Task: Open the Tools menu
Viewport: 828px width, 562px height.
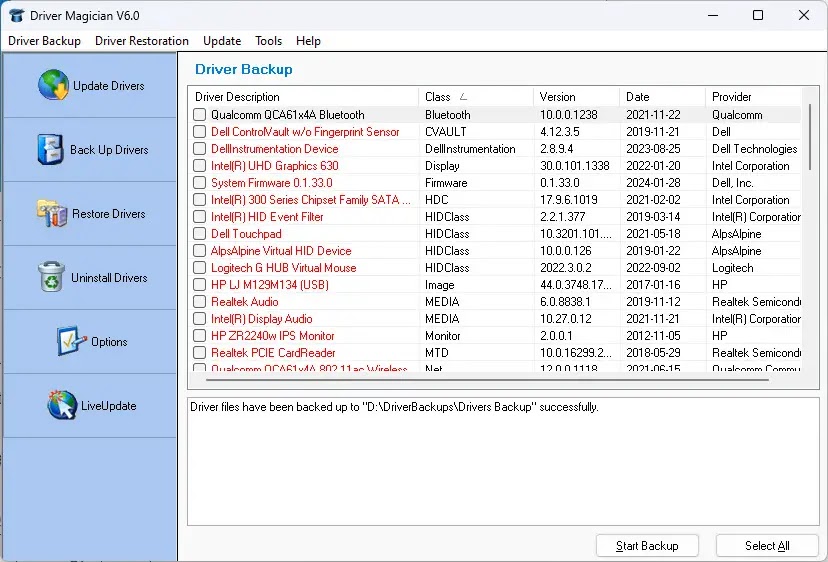Action: [268, 41]
